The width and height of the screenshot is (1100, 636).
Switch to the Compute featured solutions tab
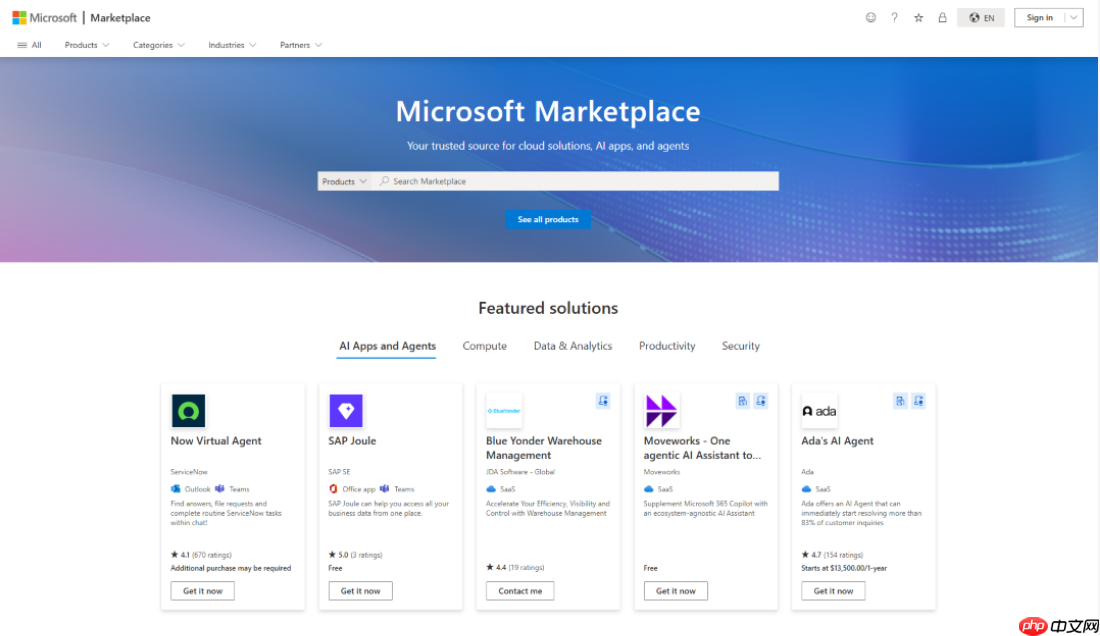(x=484, y=345)
